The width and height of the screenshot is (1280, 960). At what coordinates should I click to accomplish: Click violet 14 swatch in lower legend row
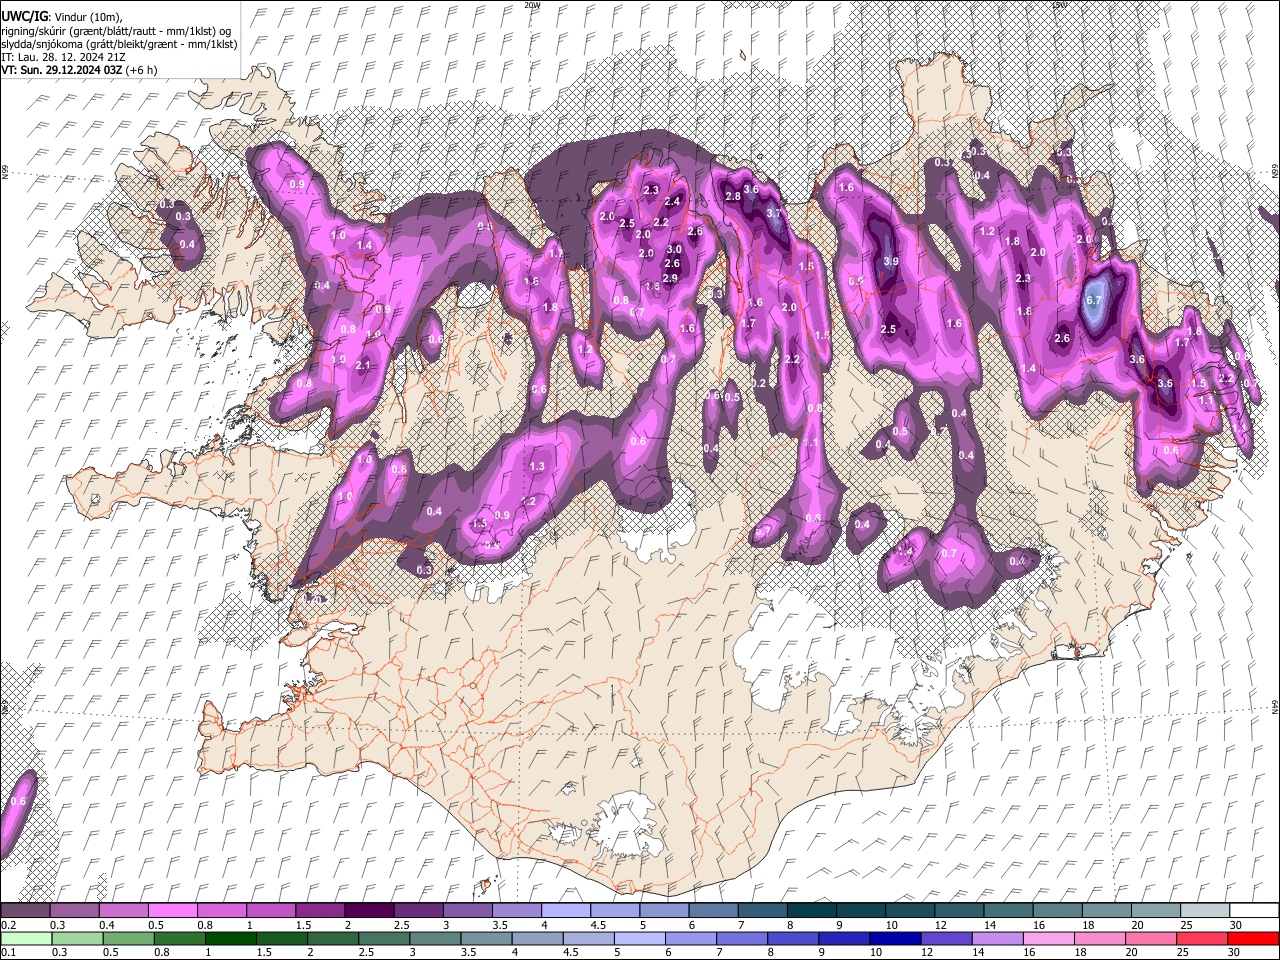coord(998,938)
